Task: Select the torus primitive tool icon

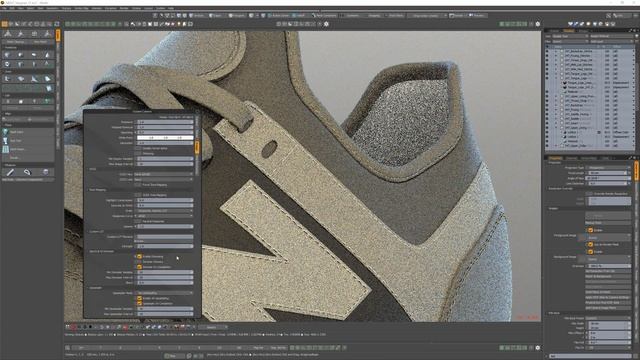Action: (7, 64)
